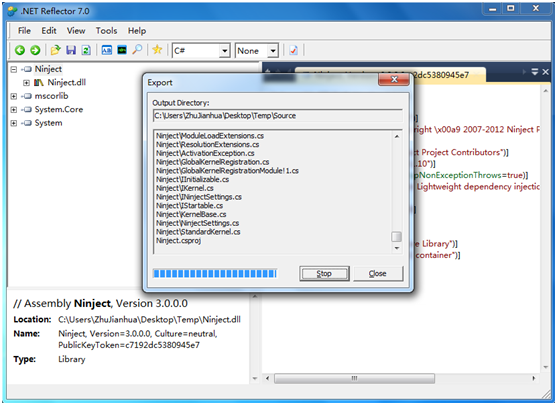Click the blue floppy disk Save icon
The height and width of the screenshot is (405, 557).
click(71, 50)
